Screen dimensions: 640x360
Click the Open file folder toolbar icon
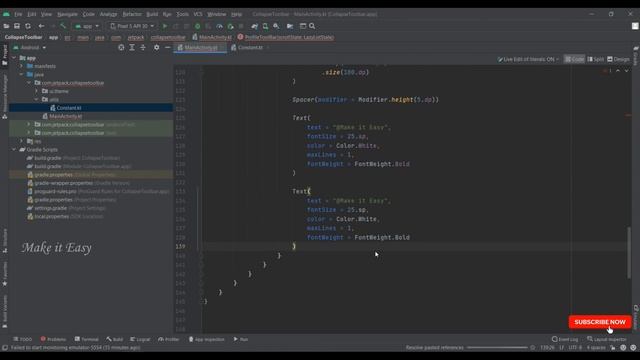(x=6, y=26)
